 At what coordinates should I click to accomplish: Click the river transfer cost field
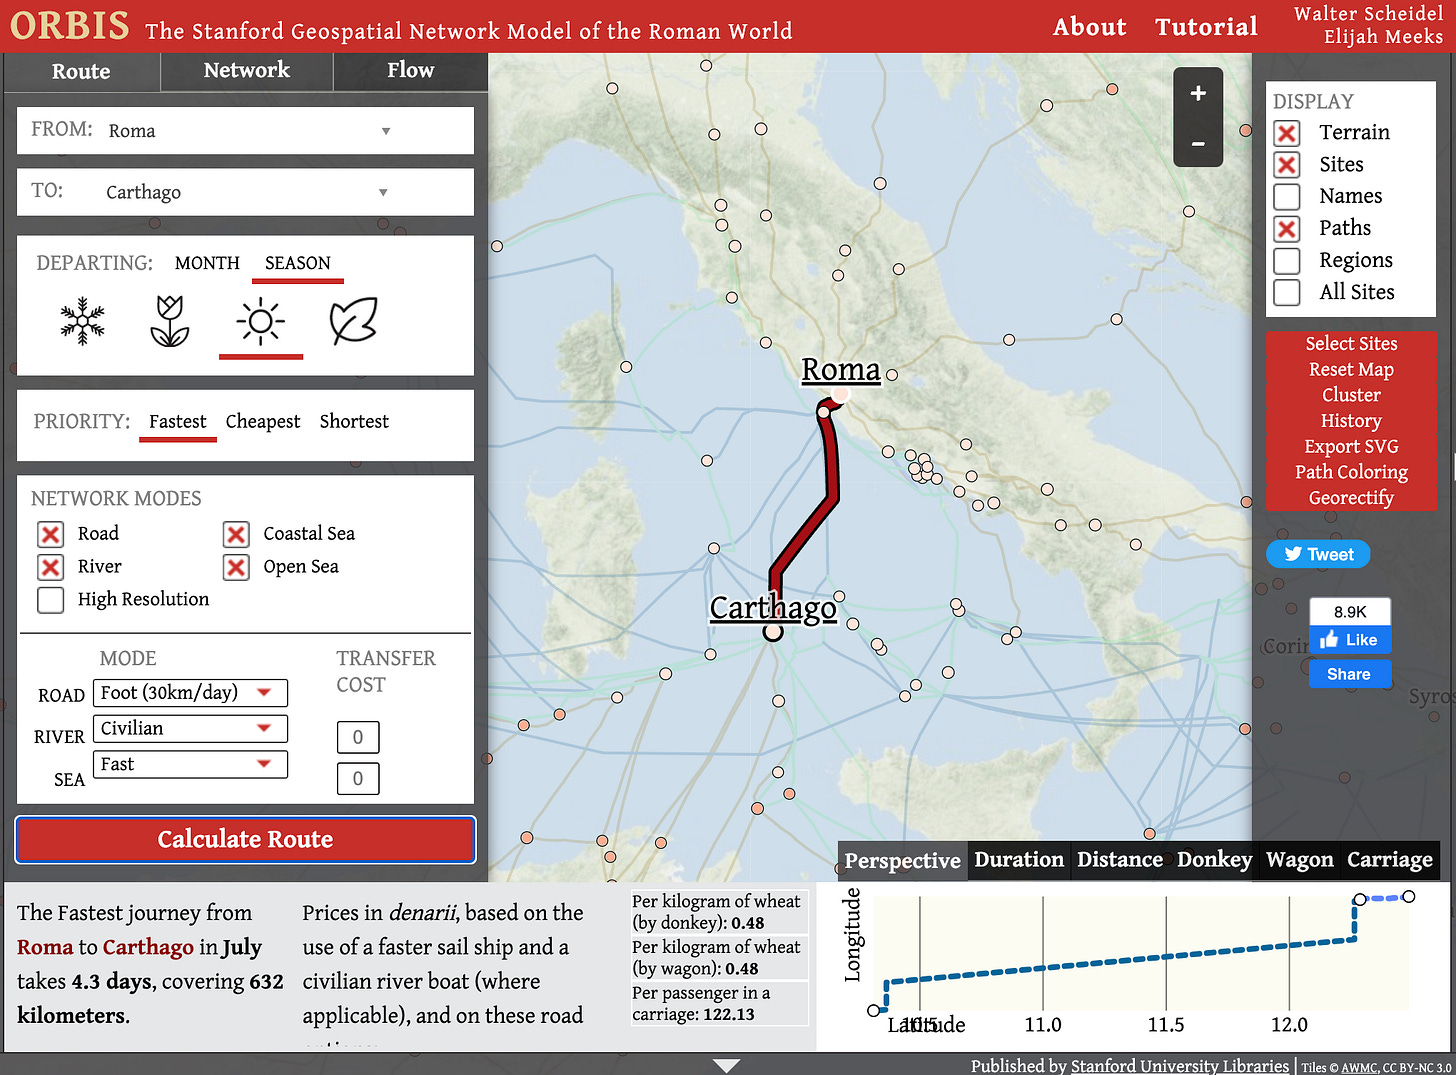click(358, 738)
